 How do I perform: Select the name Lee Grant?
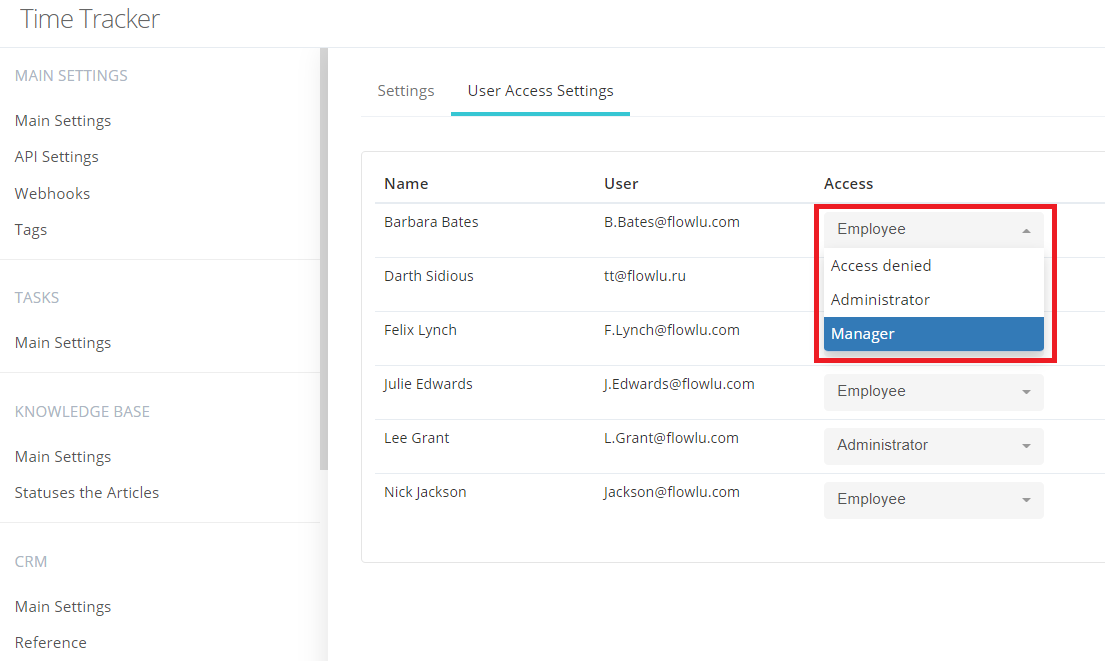point(416,438)
